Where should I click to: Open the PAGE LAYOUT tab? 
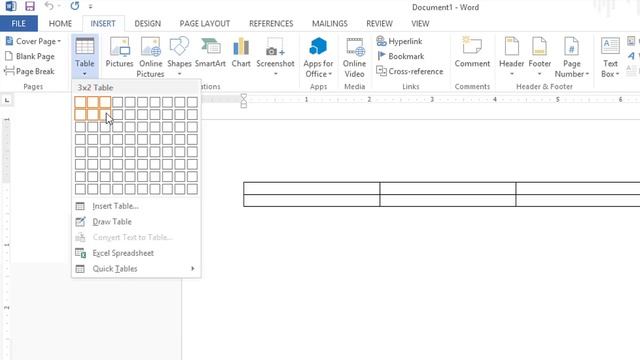tap(204, 24)
